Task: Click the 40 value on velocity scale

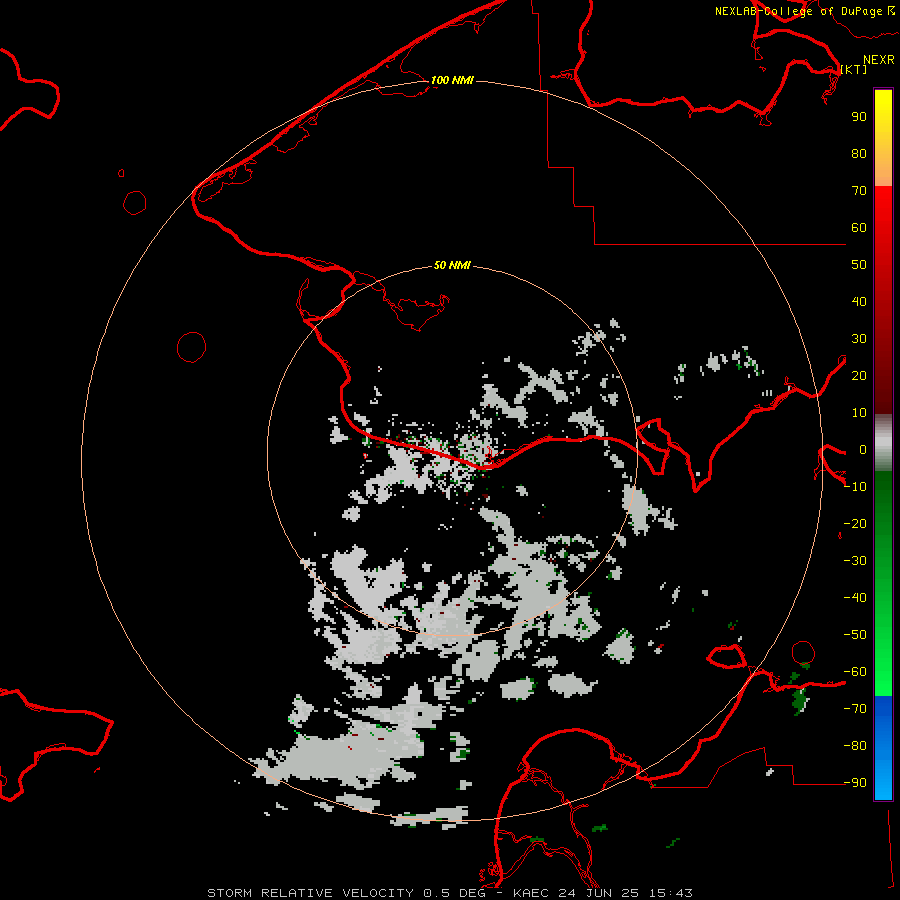Action: (859, 302)
